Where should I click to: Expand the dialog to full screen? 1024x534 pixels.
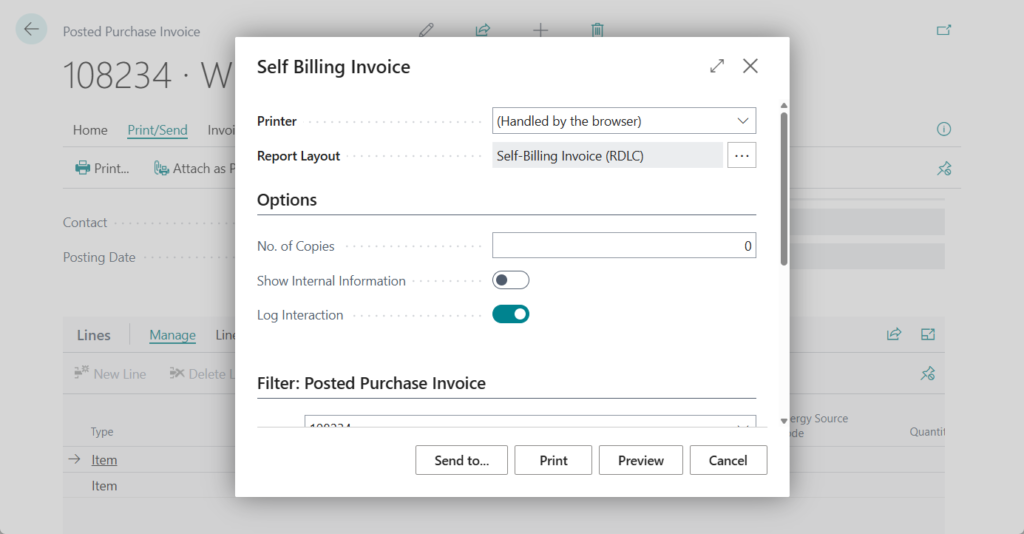tap(717, 66)
